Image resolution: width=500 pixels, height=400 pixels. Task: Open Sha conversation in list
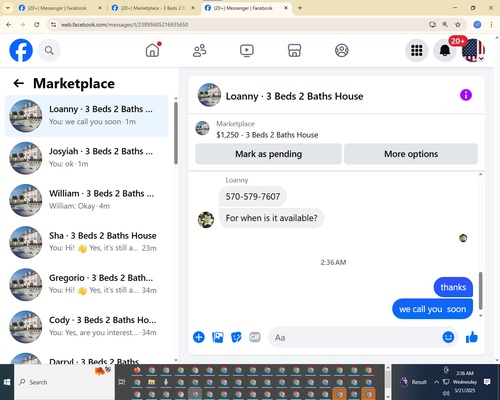point(86,242)
